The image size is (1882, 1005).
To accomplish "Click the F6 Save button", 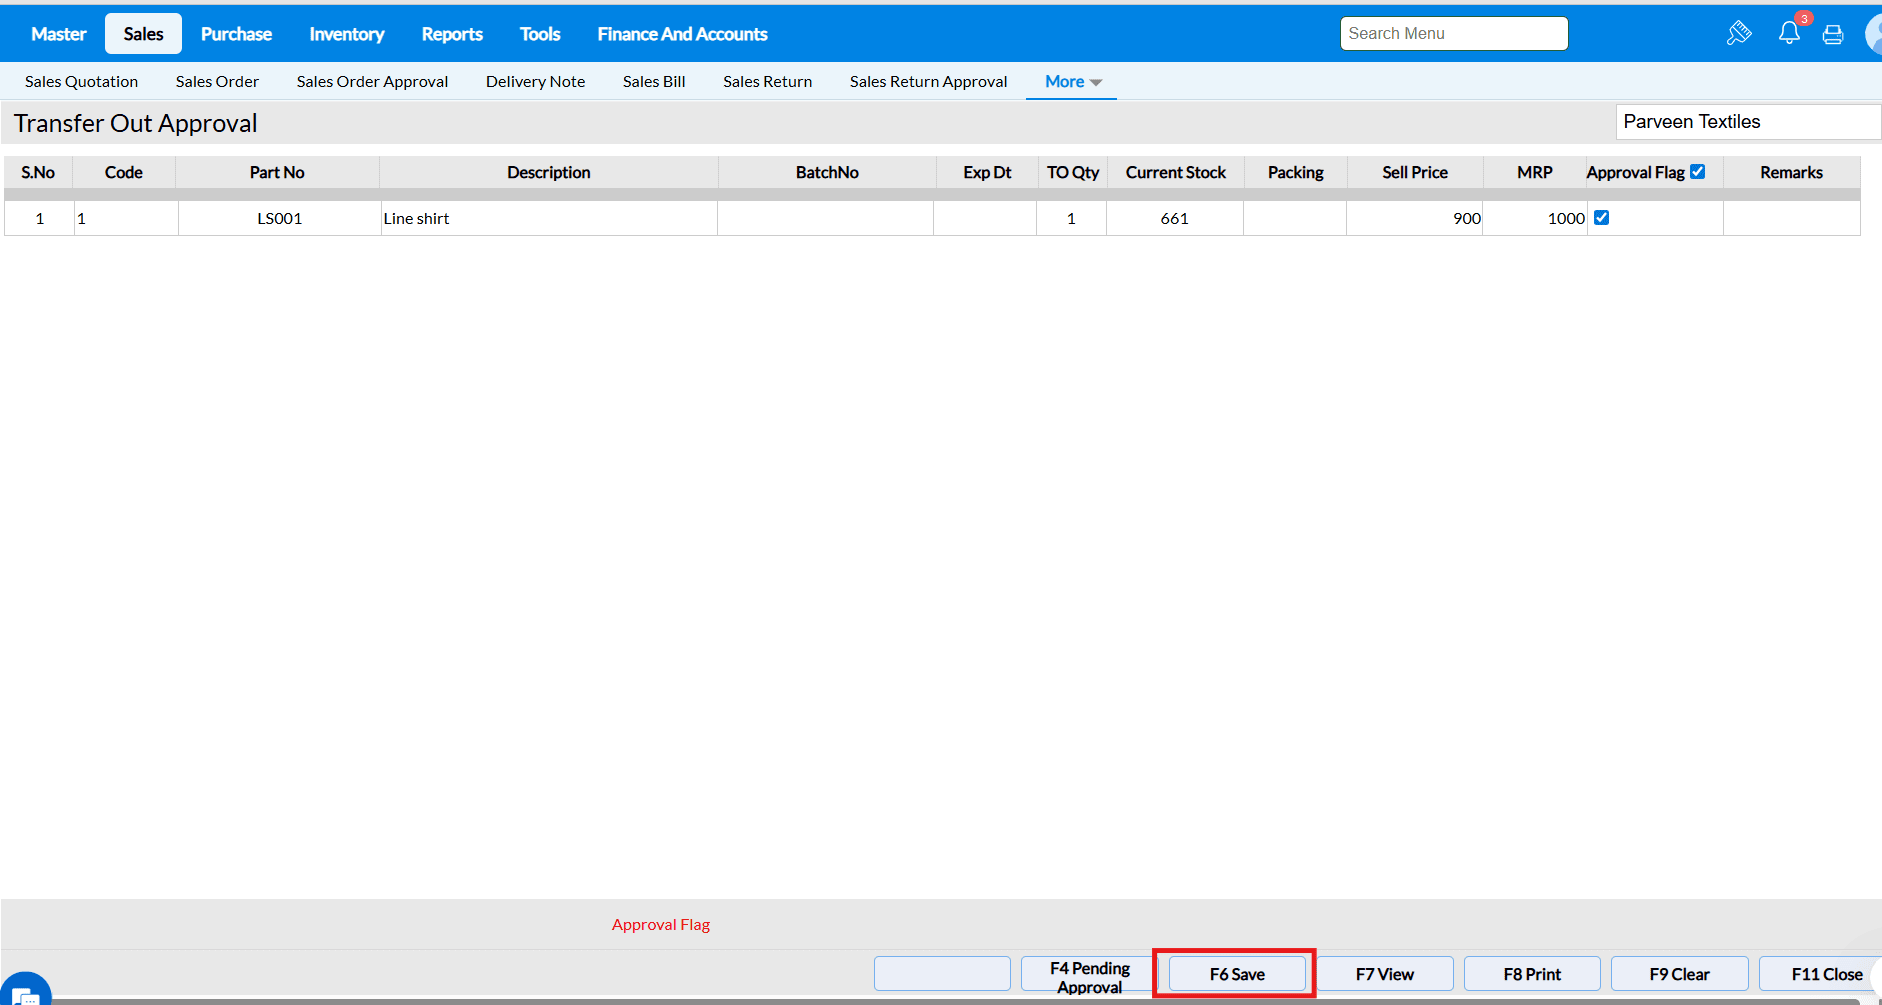I will coord(1237,974).
